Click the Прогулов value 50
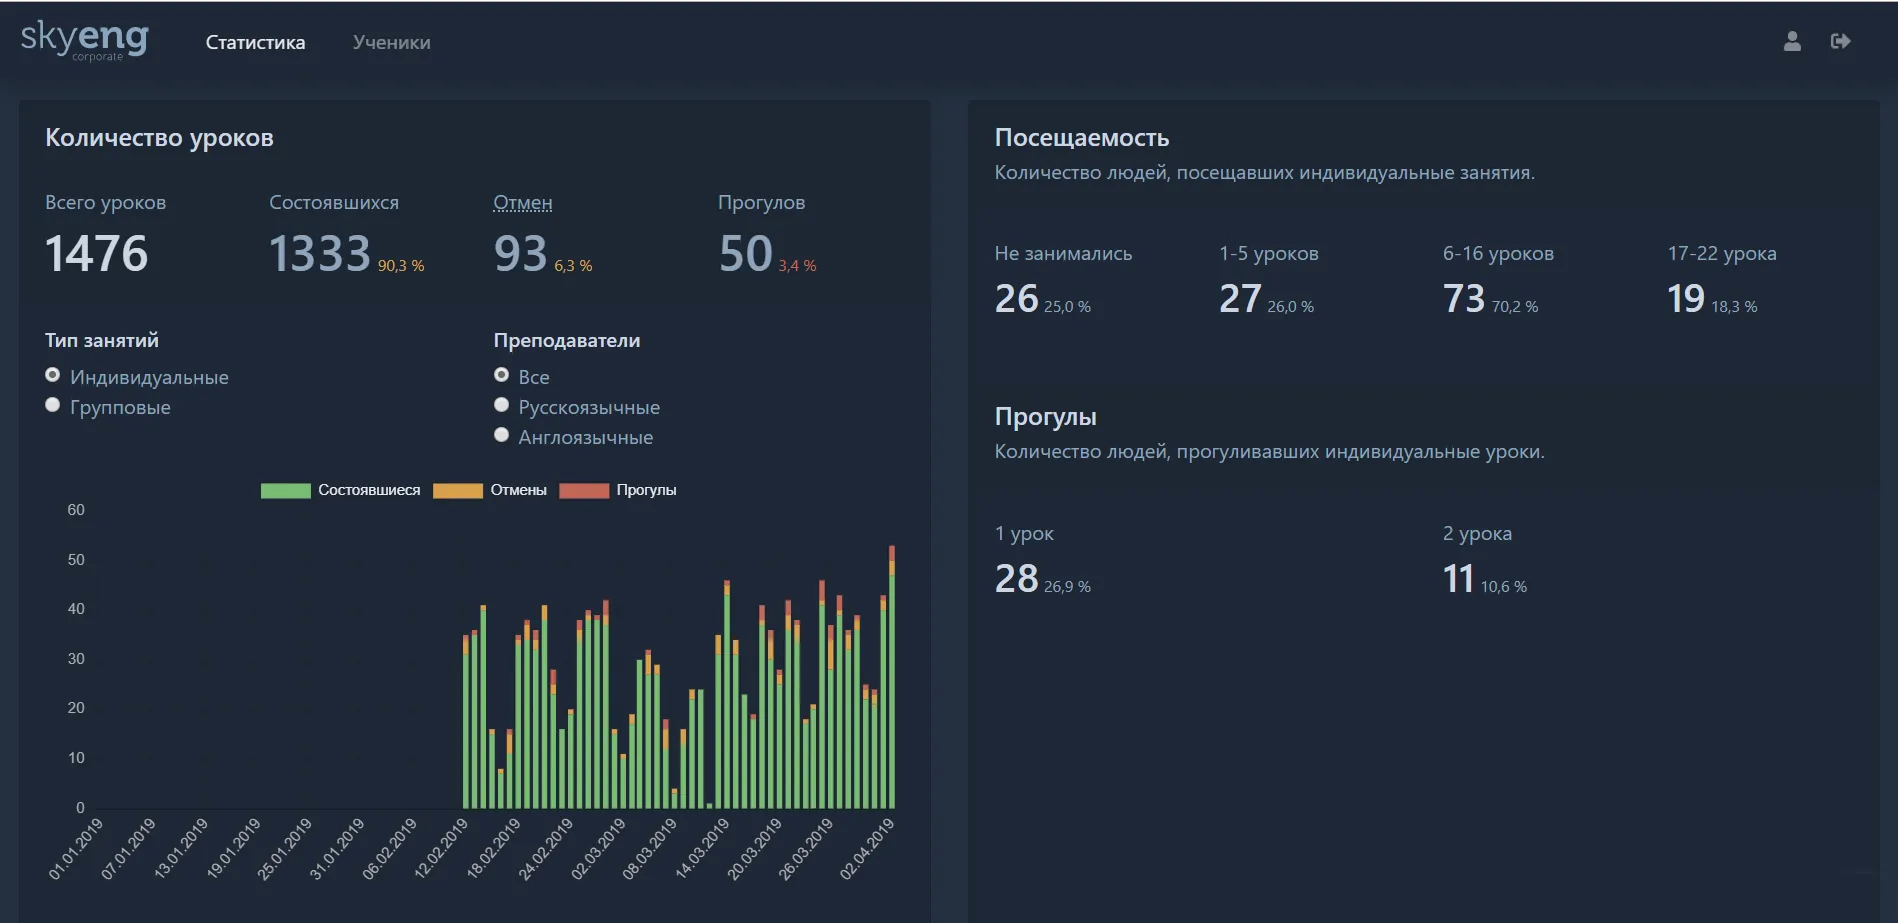 [745, 253]
